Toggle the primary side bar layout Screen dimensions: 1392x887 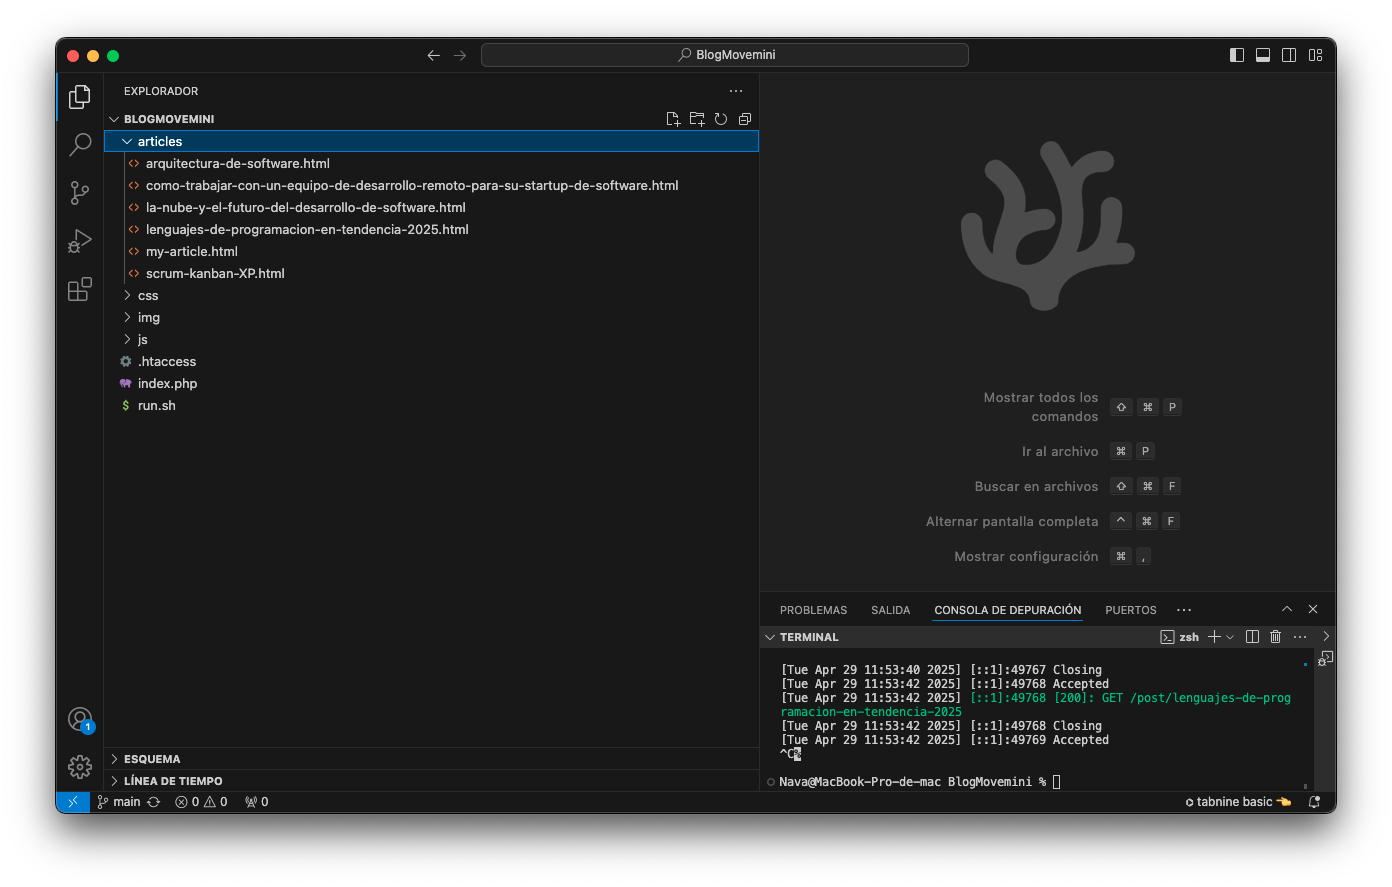point(1237,55)
